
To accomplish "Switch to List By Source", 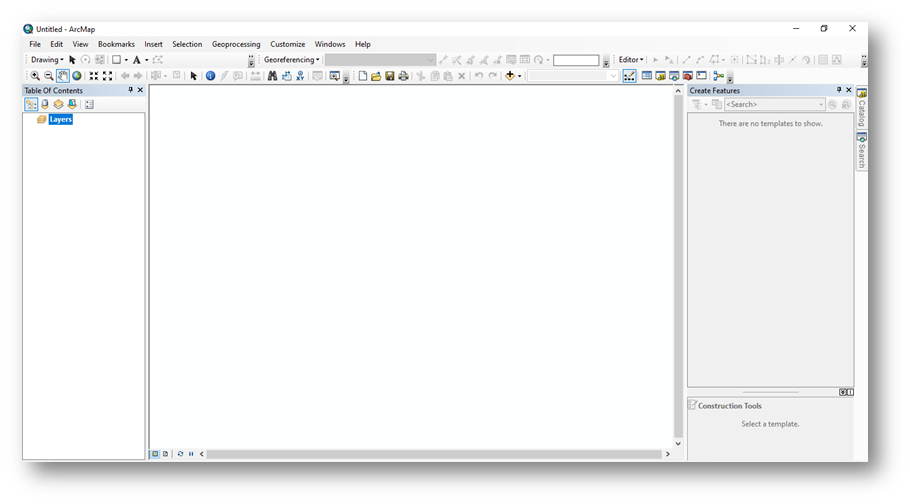I will point(45,105).
